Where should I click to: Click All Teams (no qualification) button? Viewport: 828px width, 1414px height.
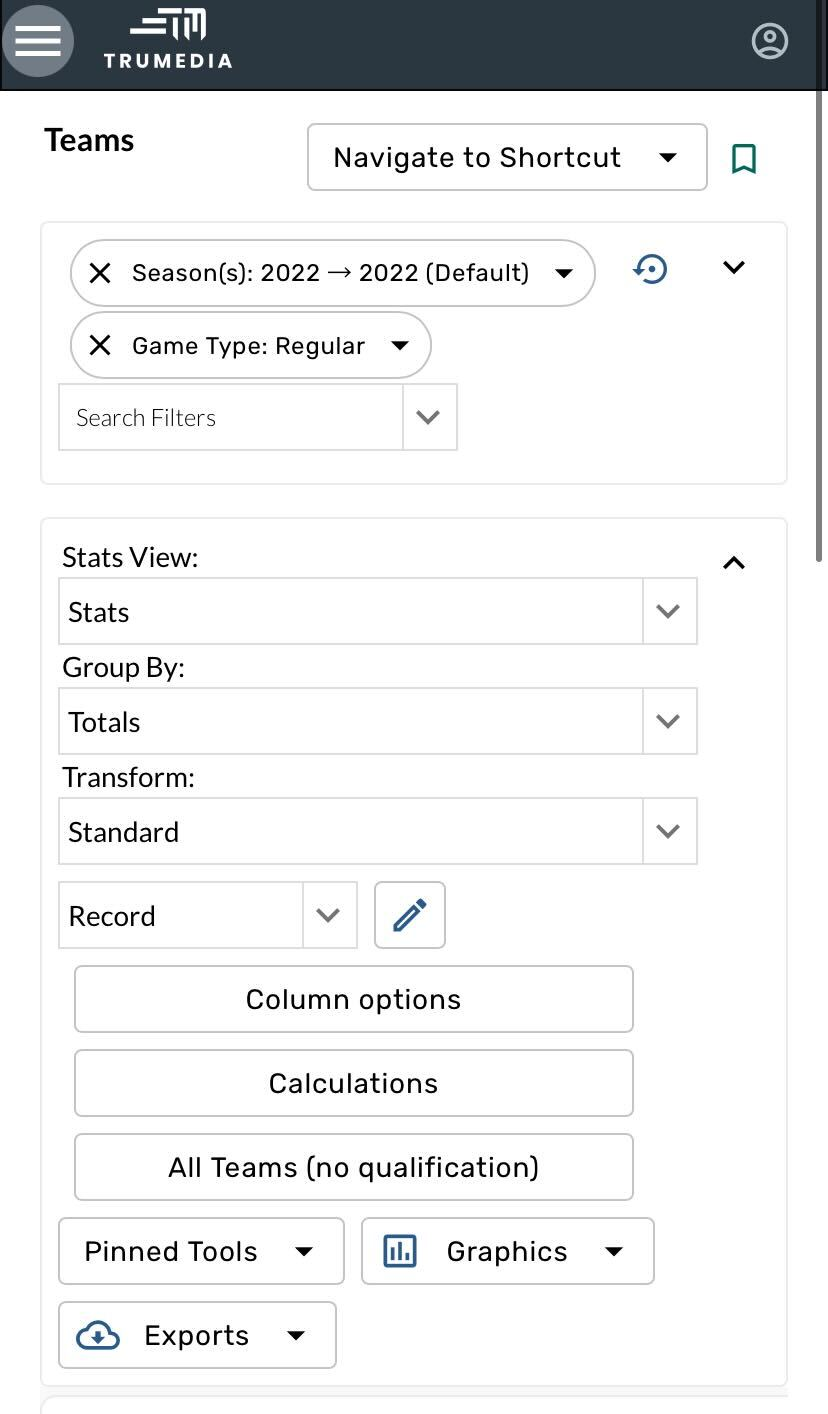[353, 1167]
